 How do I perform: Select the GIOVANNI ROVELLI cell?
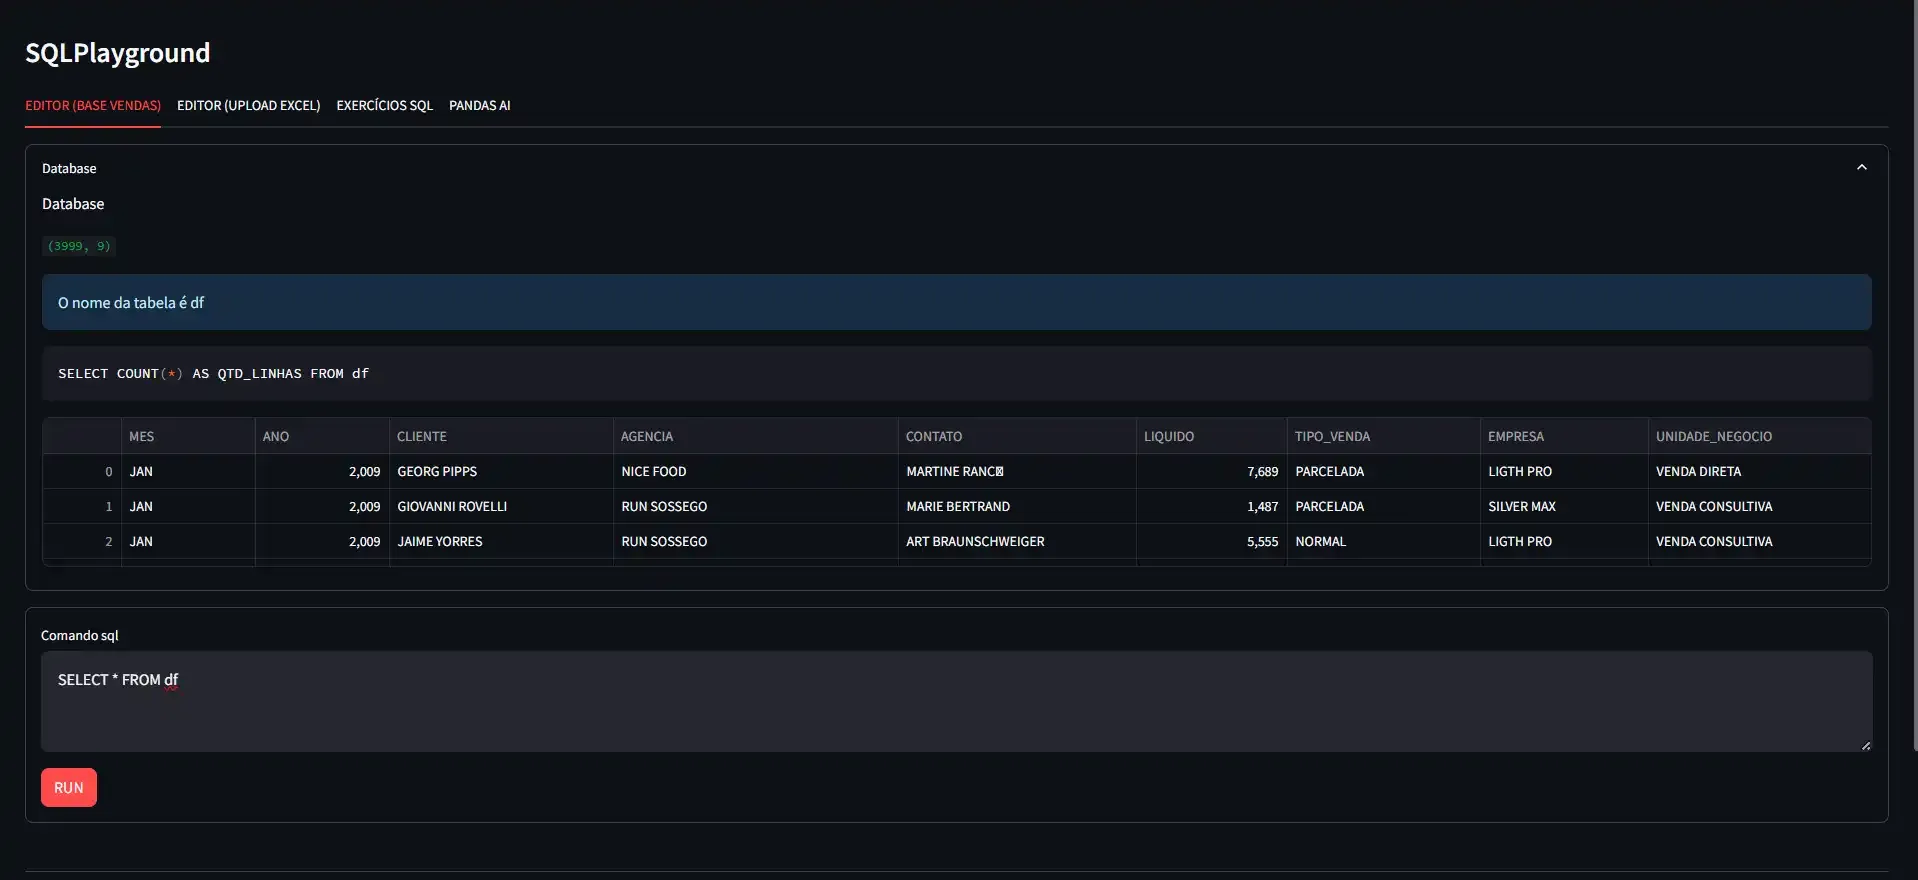tap(501, 506)
